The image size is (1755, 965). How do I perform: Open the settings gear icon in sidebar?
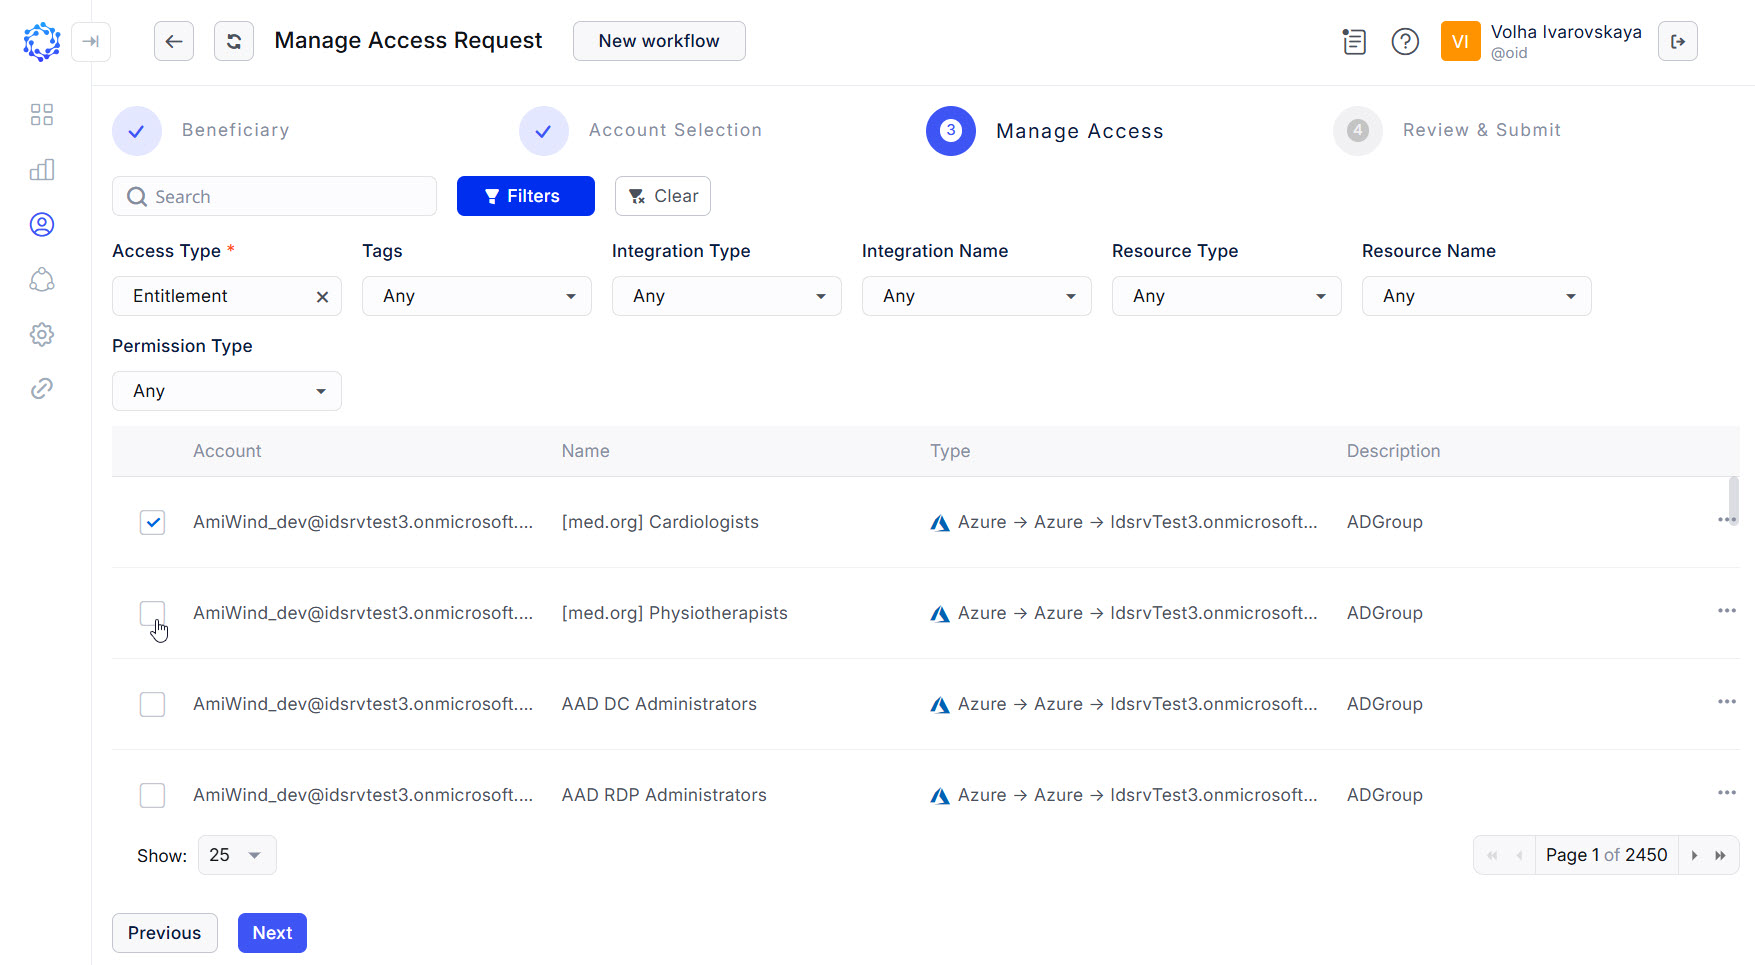42,334
